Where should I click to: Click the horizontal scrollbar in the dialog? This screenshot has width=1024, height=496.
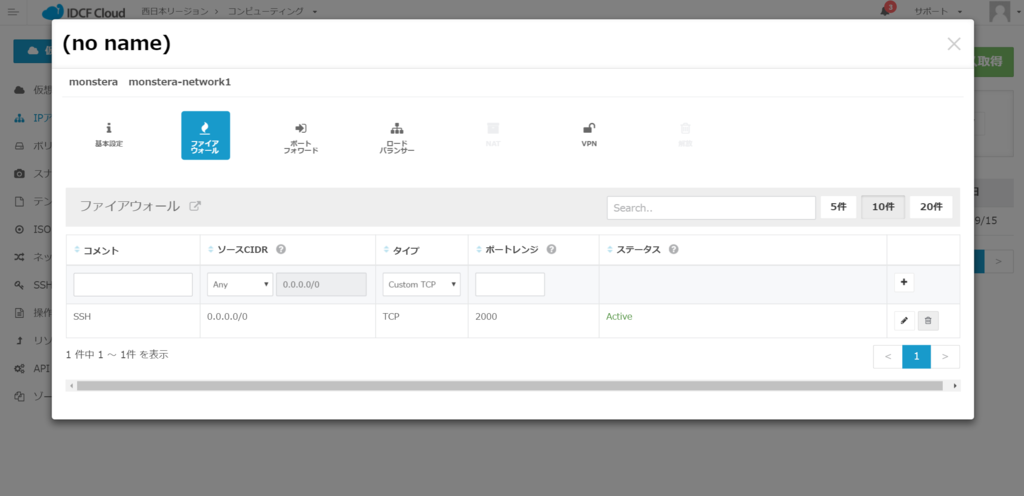pyautogui.click(x=509, y=386)
